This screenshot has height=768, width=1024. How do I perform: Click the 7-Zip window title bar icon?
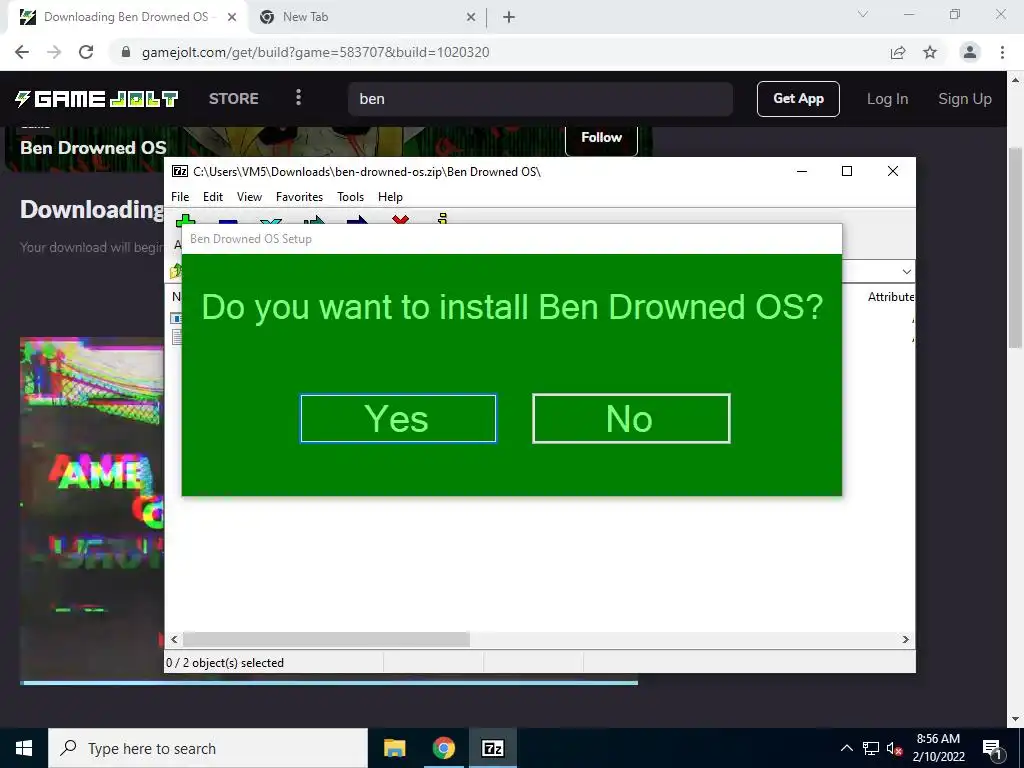[x=180, y=171]
